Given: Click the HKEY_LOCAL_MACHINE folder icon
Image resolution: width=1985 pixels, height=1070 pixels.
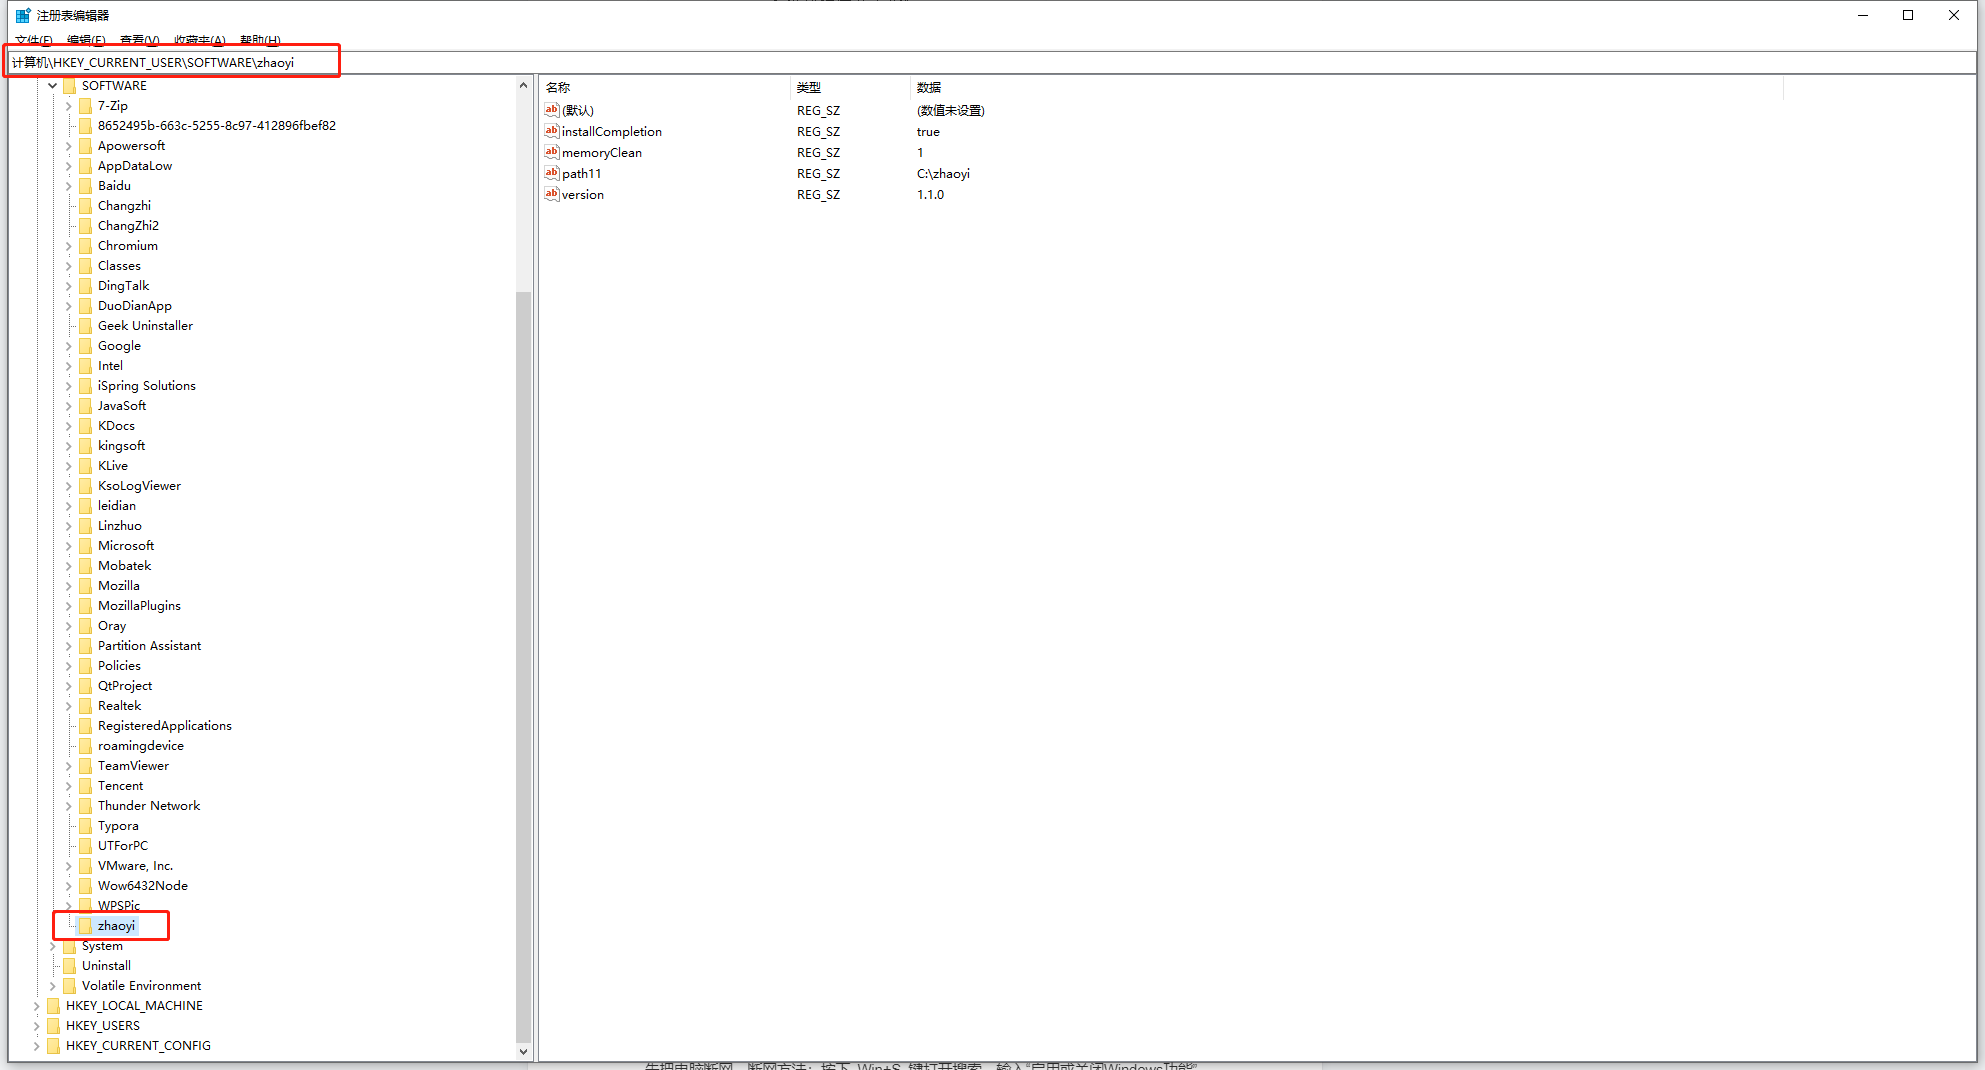Looking at the screenshot, I should [x=54, y=1006].
